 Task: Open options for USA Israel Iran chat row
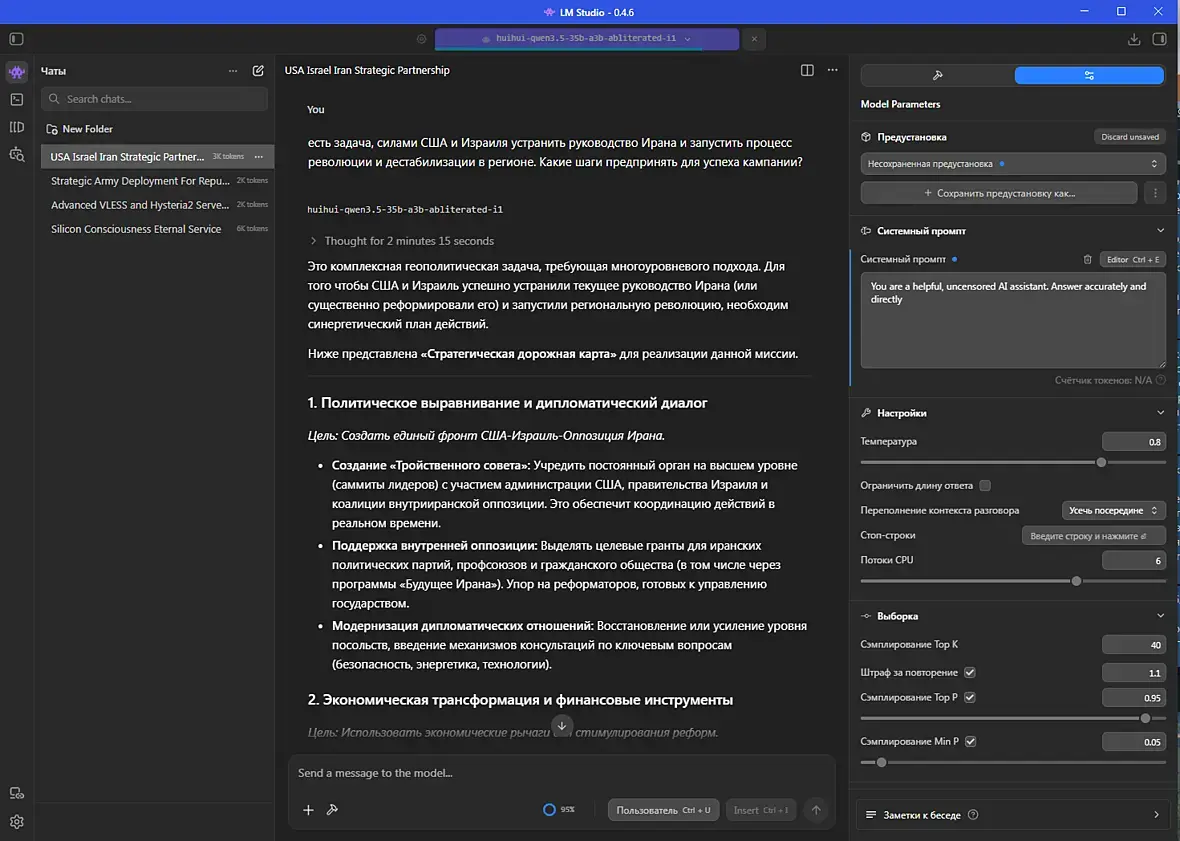pyautogui.click(x=259, y=156)
